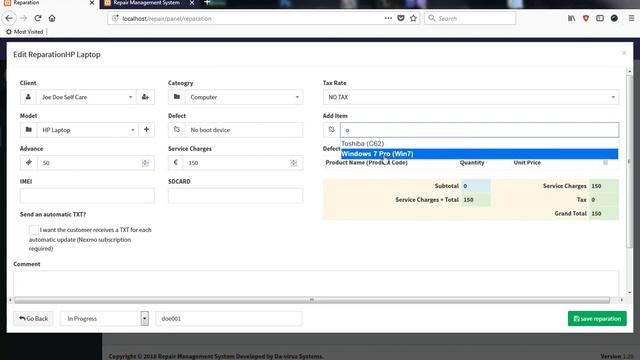Open the Model dropdown HP Laptop
The height and width of the screenshot is (360, 640).
88,130
